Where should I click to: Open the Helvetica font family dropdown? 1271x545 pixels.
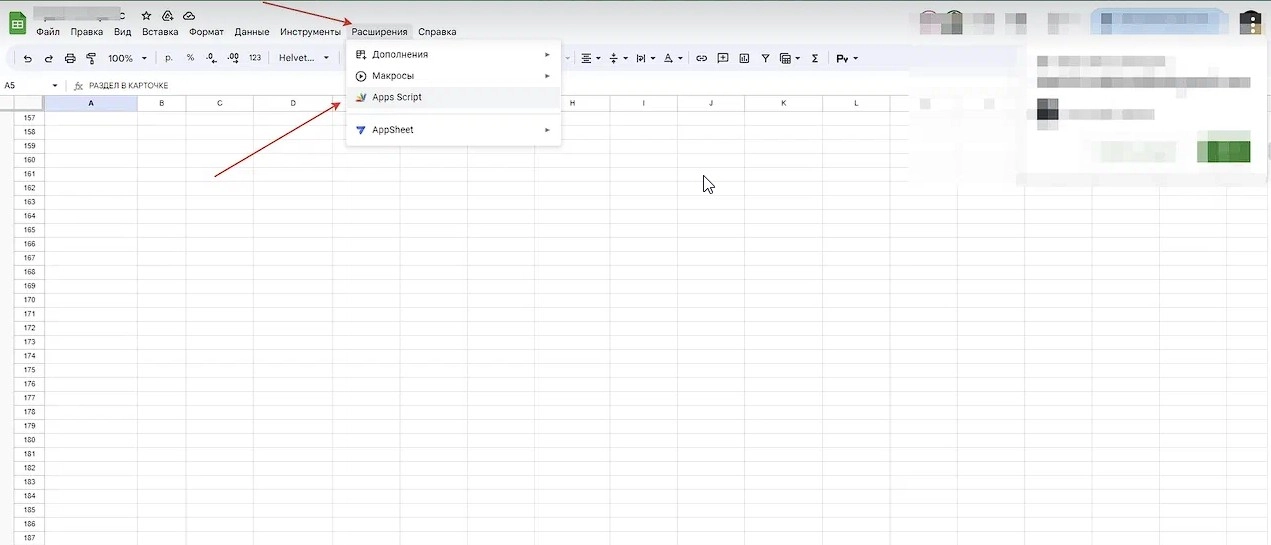pyautogui.click(x=304, y=59)
